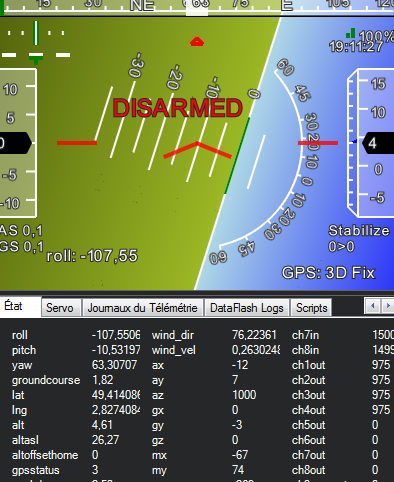Click the roll value in status list
The width and height of the screenshot is (394, 482).
pos(116,335)
